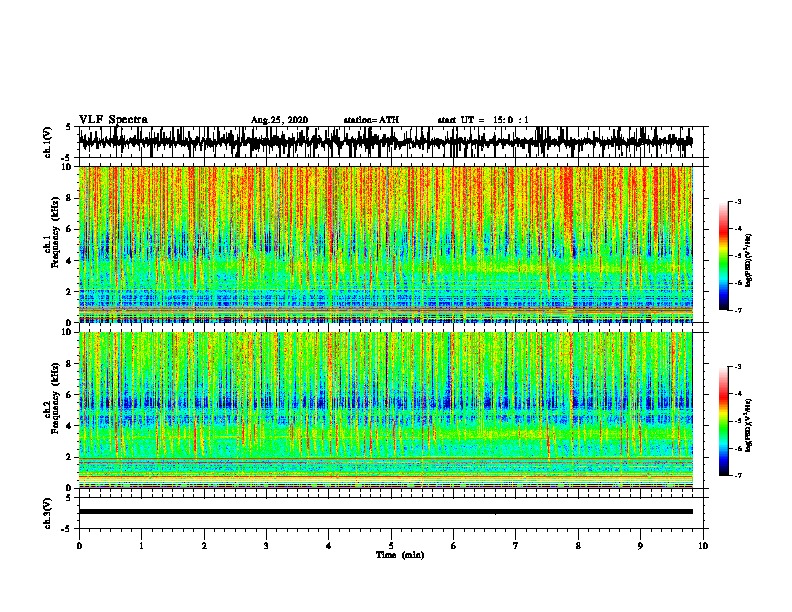Click time-axis end tick label "10"
Screen dimensions: 792x612
pos(703,546)
